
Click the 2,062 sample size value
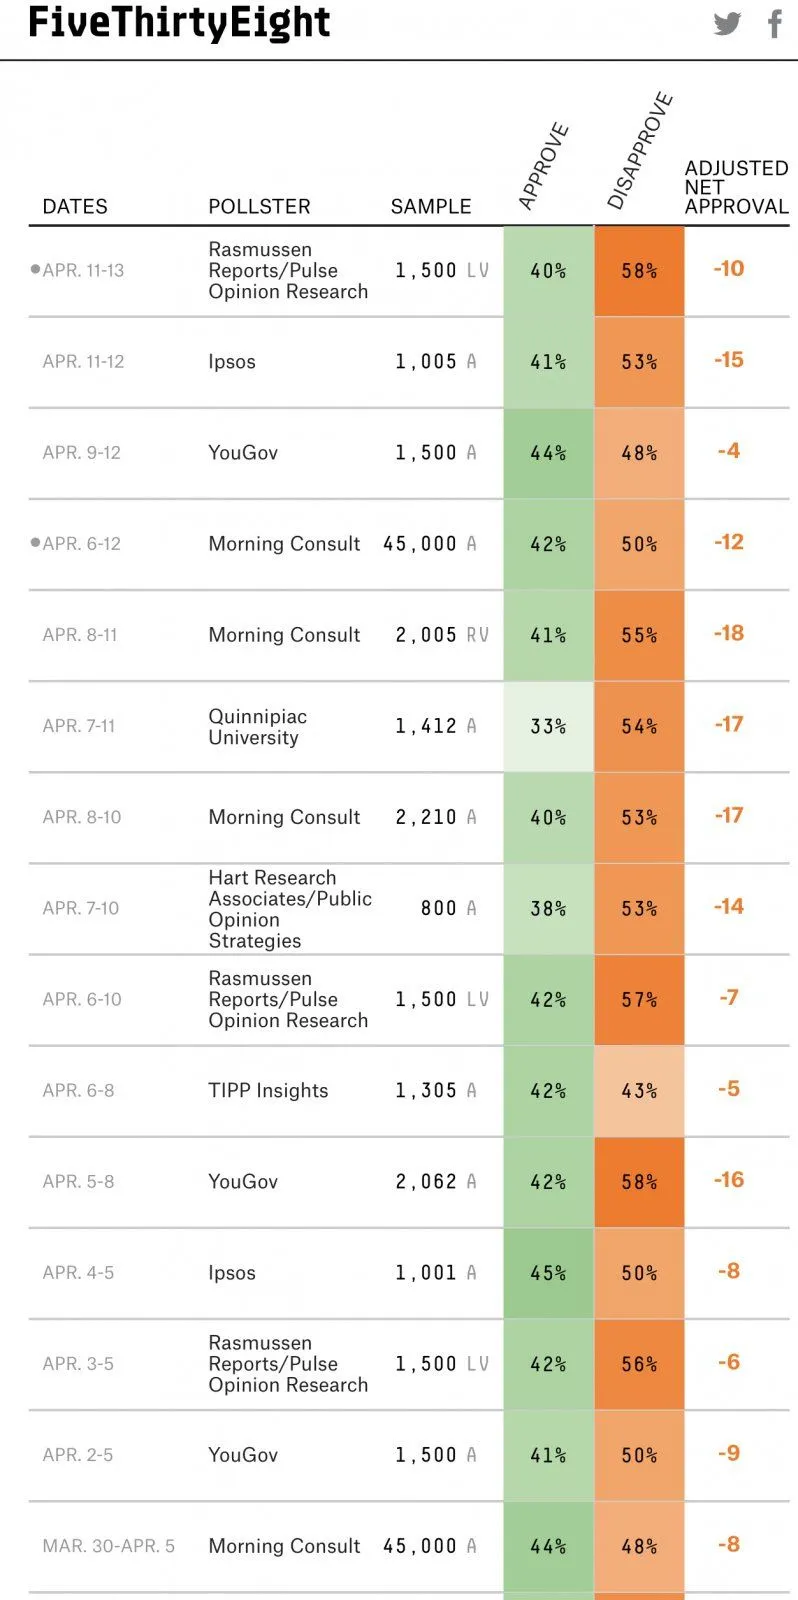tap(426, 1181)
